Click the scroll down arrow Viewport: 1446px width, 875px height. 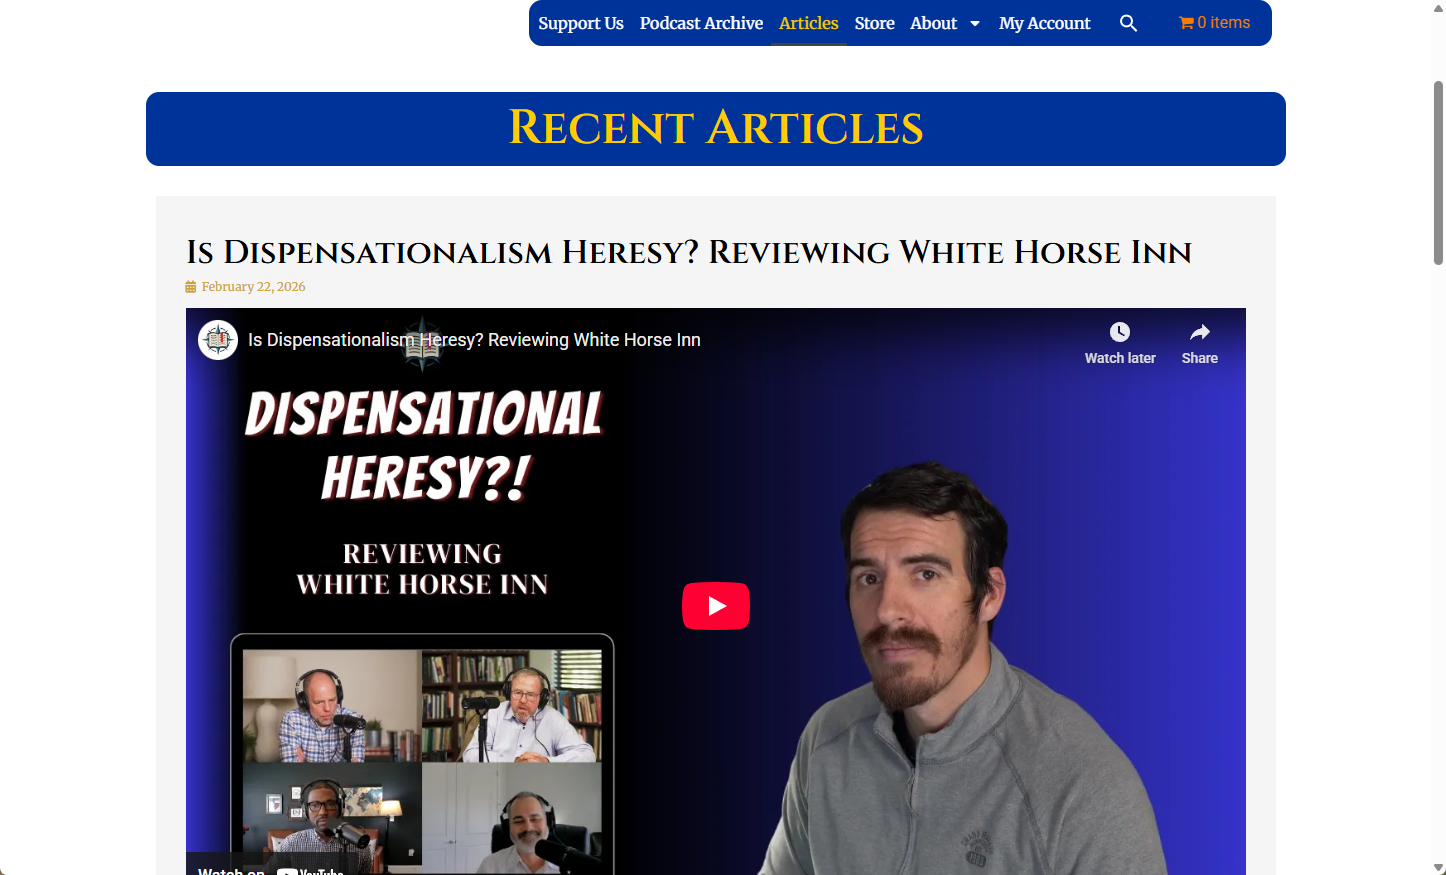[x=1438, y=867]
